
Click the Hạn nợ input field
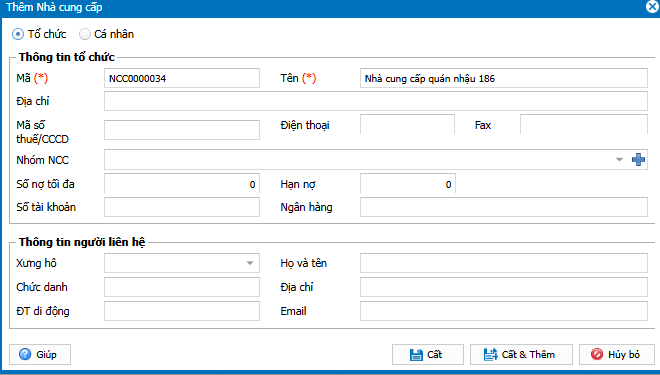(407, 184)
